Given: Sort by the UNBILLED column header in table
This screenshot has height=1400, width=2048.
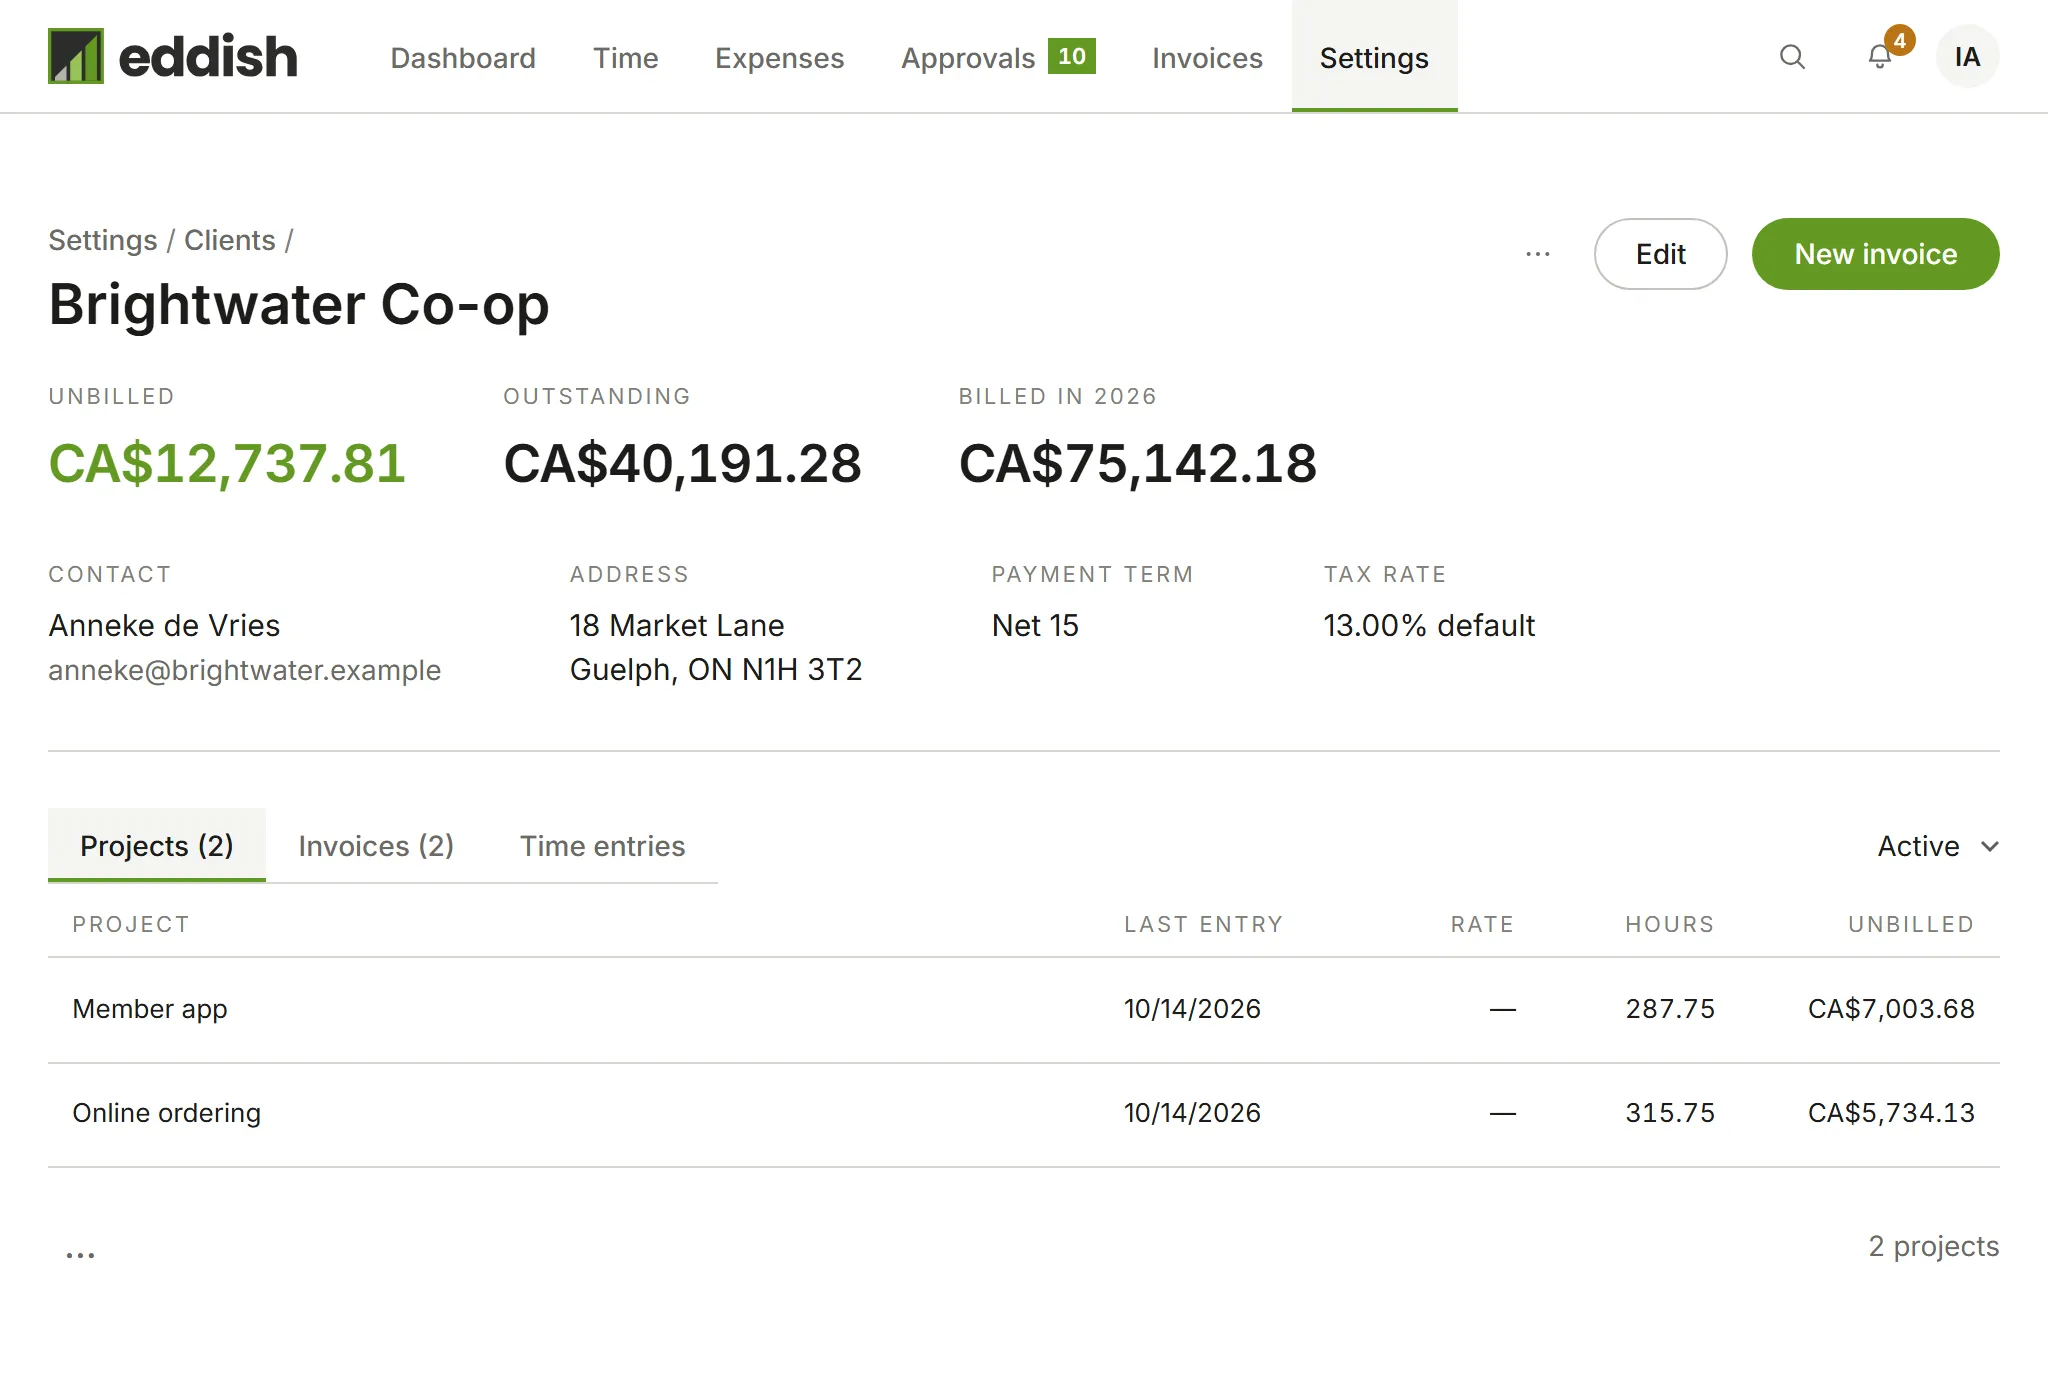Looking at the screenshot, I should (x=1911, y=924).
